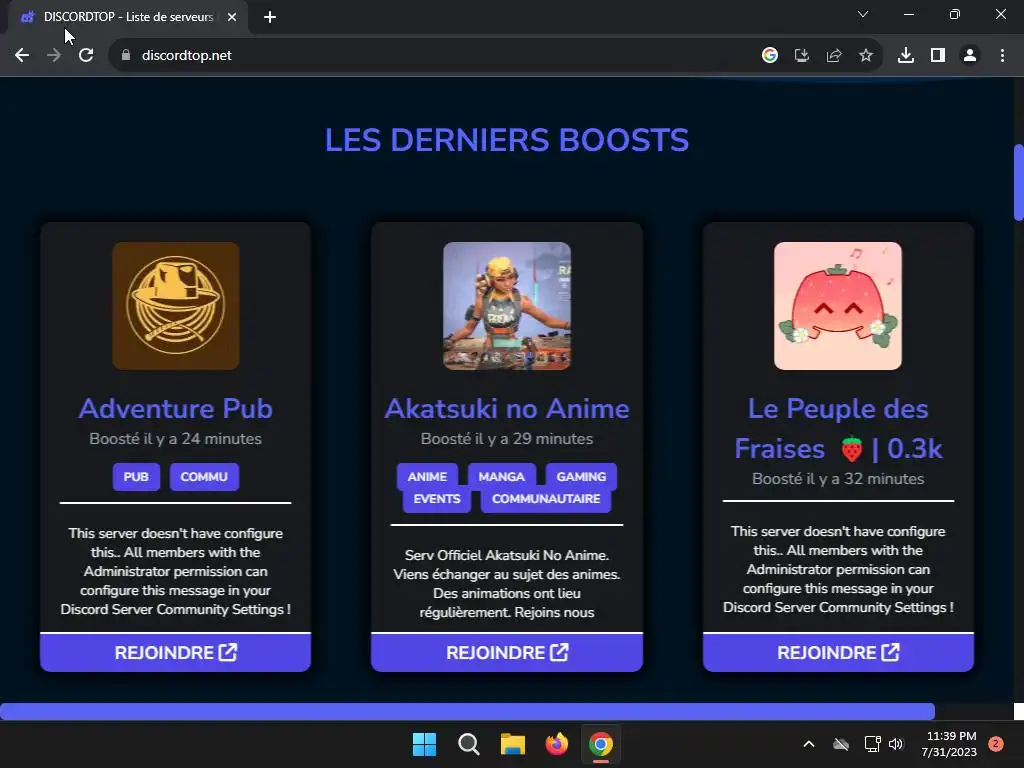
Task: Open the notification badge showing 2
Action: pos(996,744)
